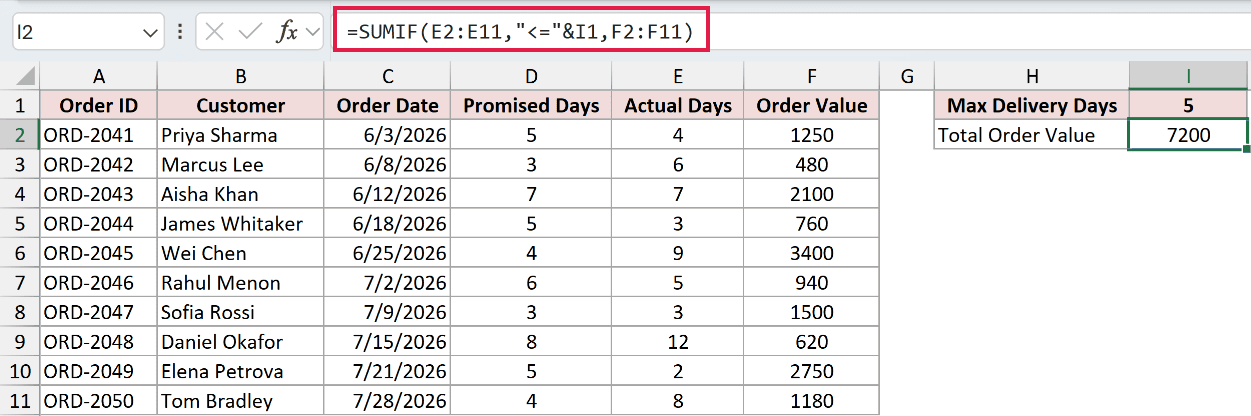Select order date 6/25/2026

387,253
